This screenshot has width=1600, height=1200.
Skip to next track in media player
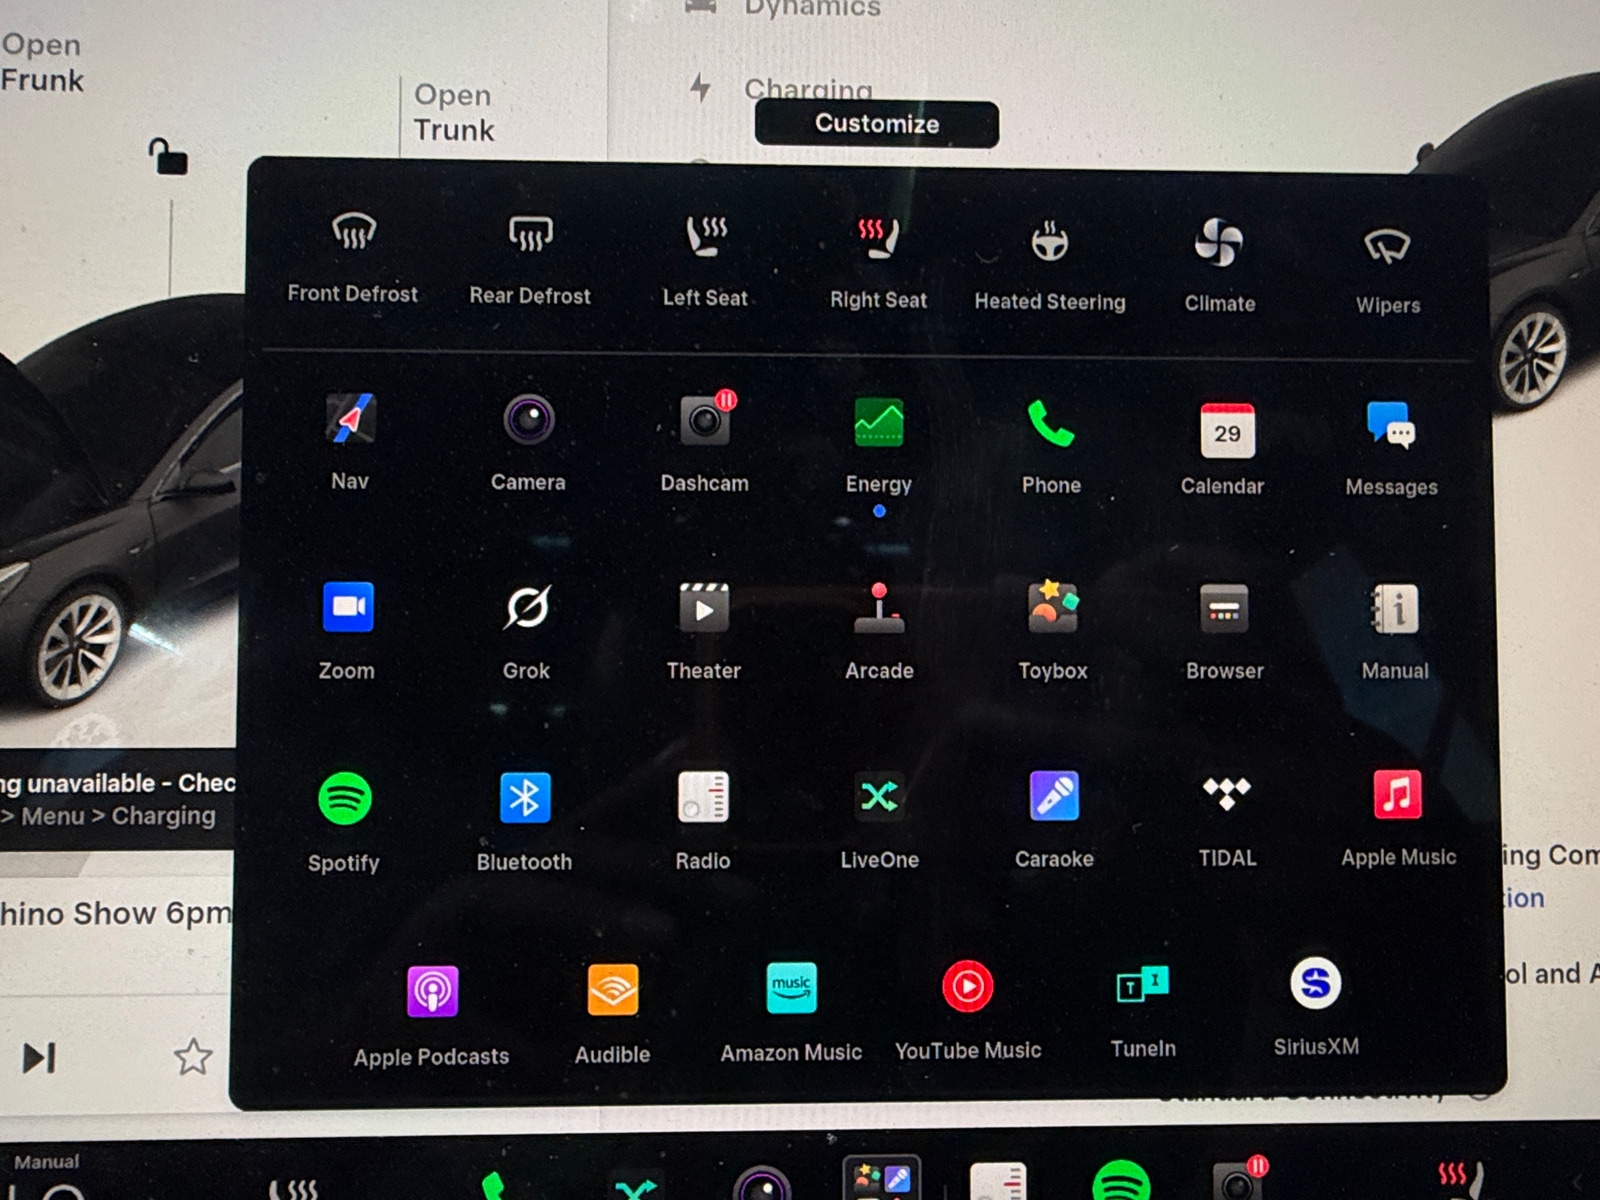point(39,1058)
